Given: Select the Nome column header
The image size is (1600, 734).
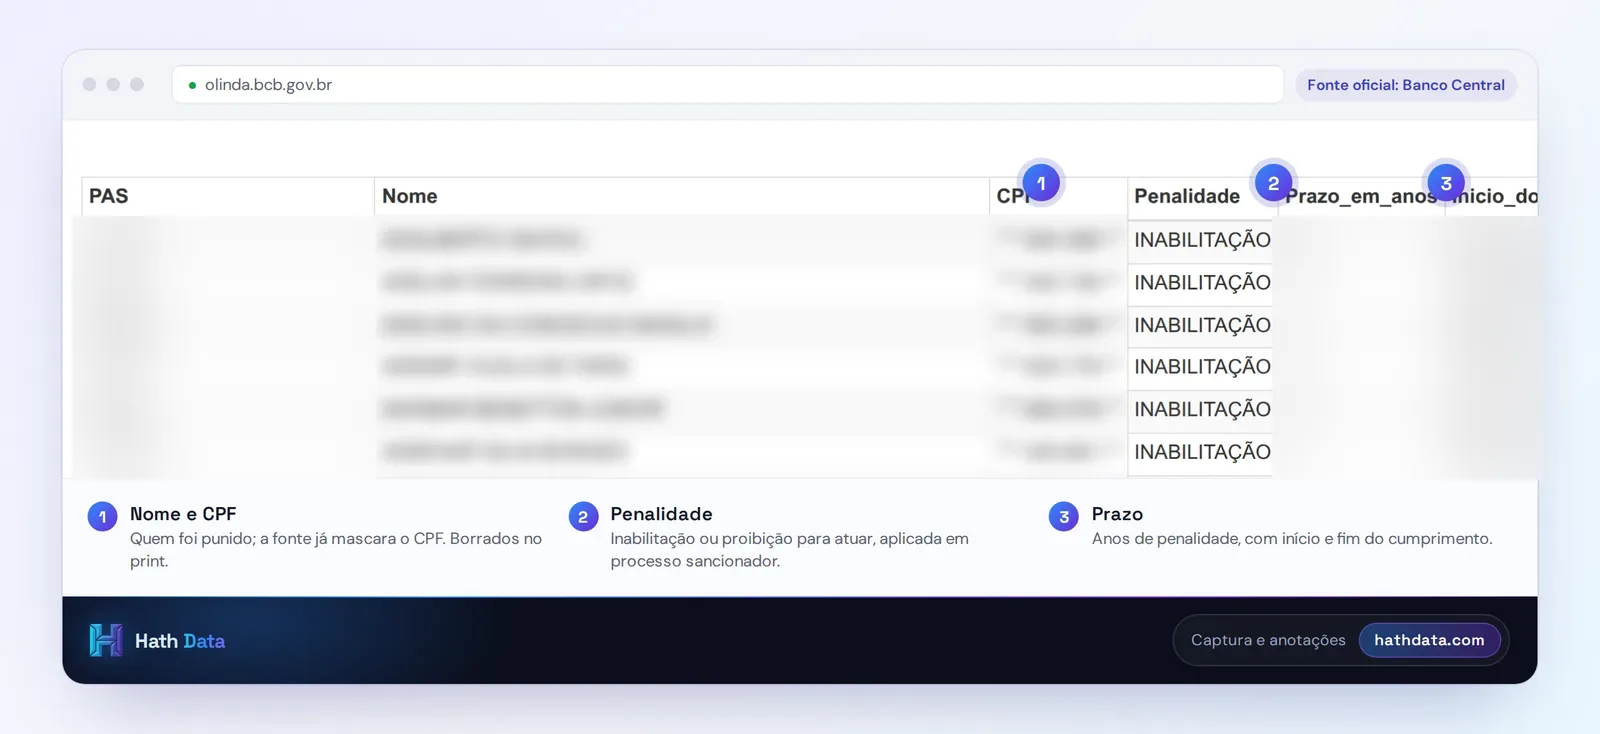Looking at the screenshot, I should (681, 196).
